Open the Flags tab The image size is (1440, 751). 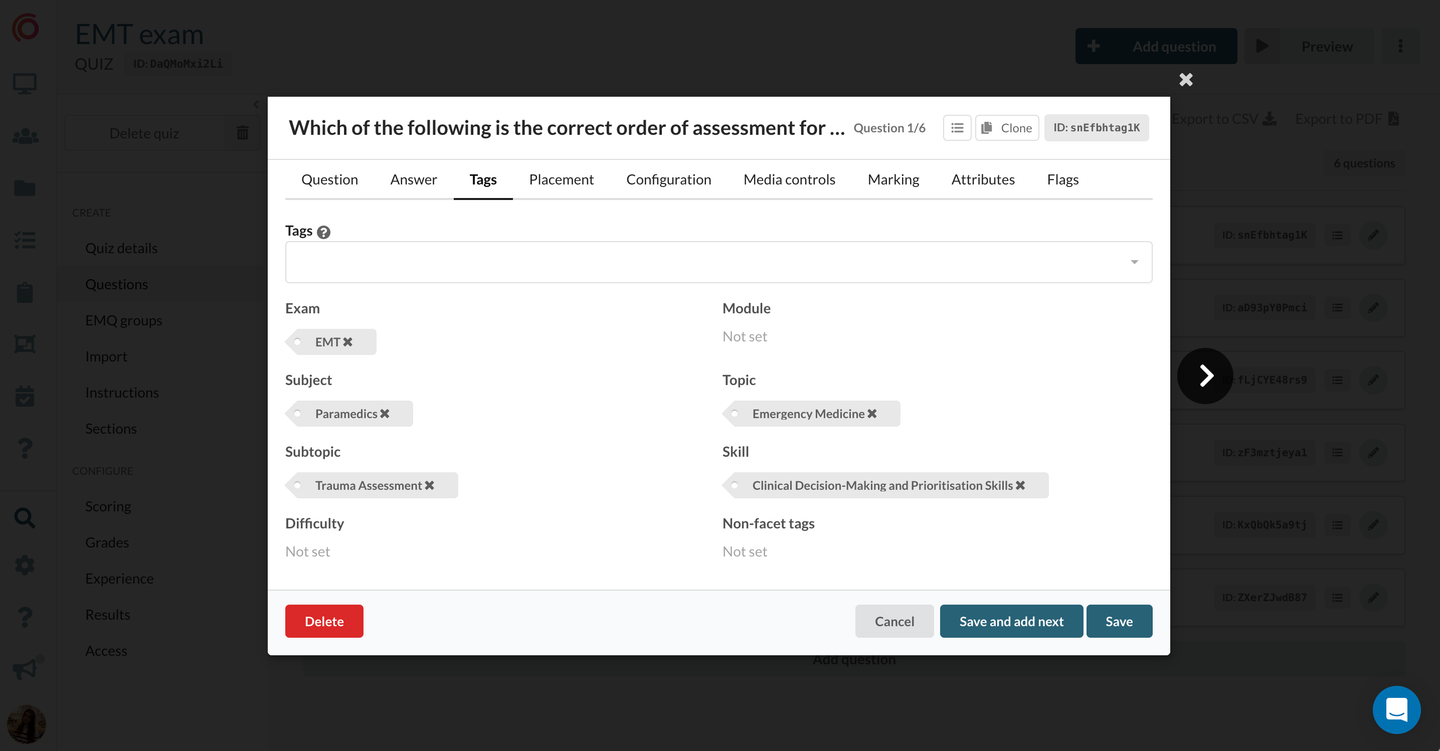point(1062,180)
